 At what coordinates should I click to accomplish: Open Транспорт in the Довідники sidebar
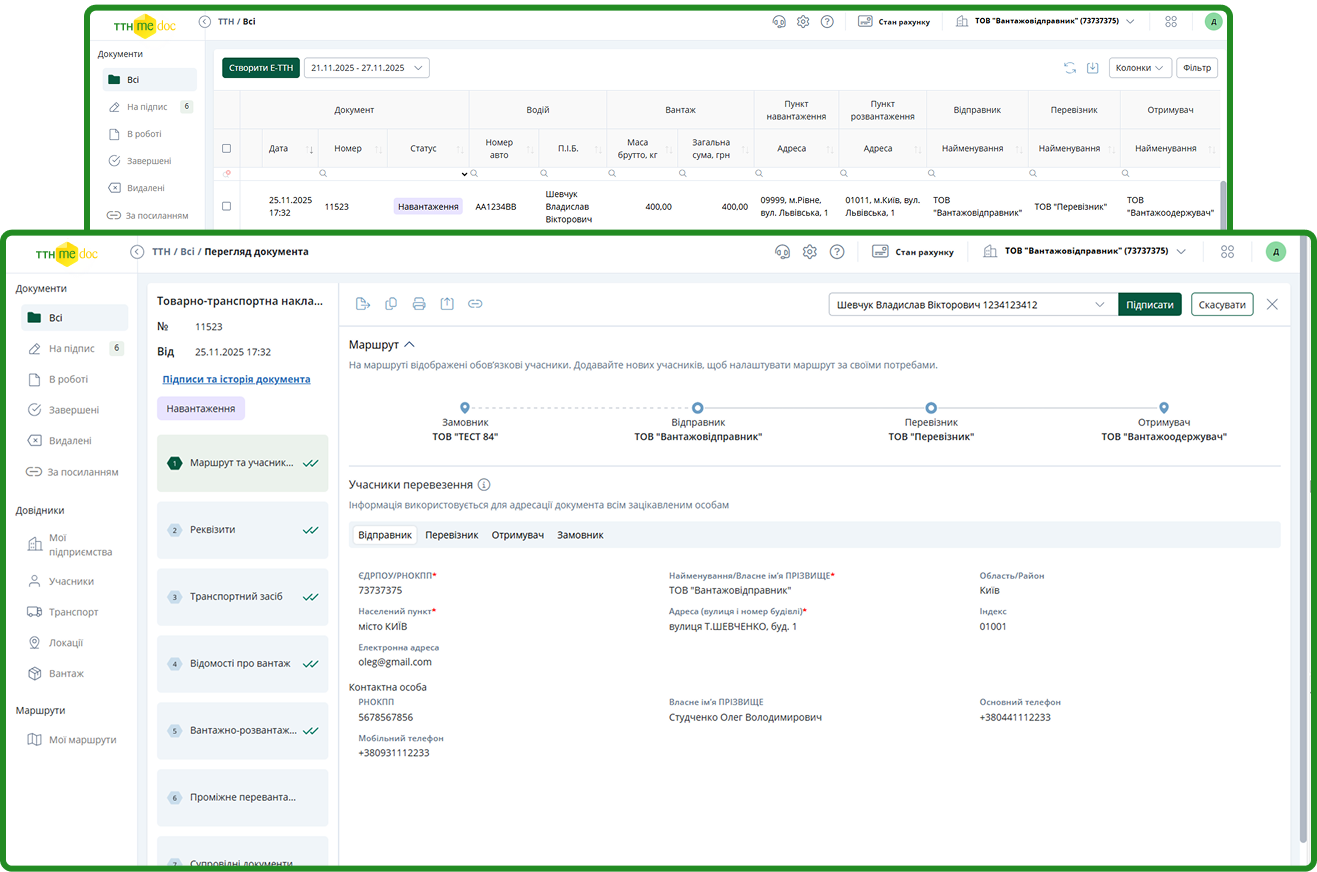click(x=73, y=612)
